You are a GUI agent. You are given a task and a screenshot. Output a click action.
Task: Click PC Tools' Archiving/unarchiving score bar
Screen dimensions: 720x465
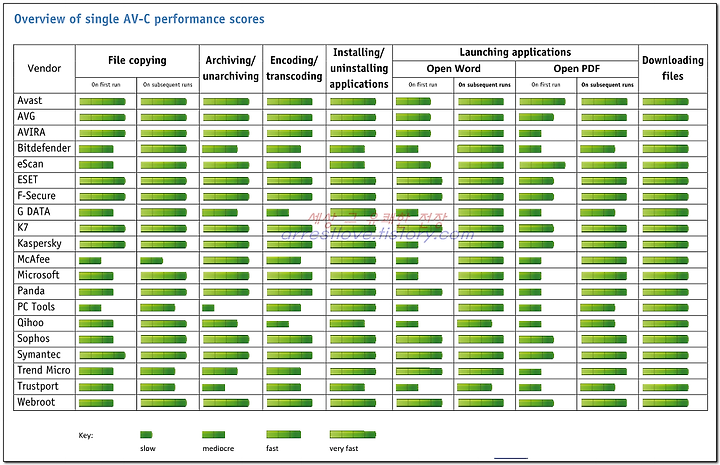(208, 308)
